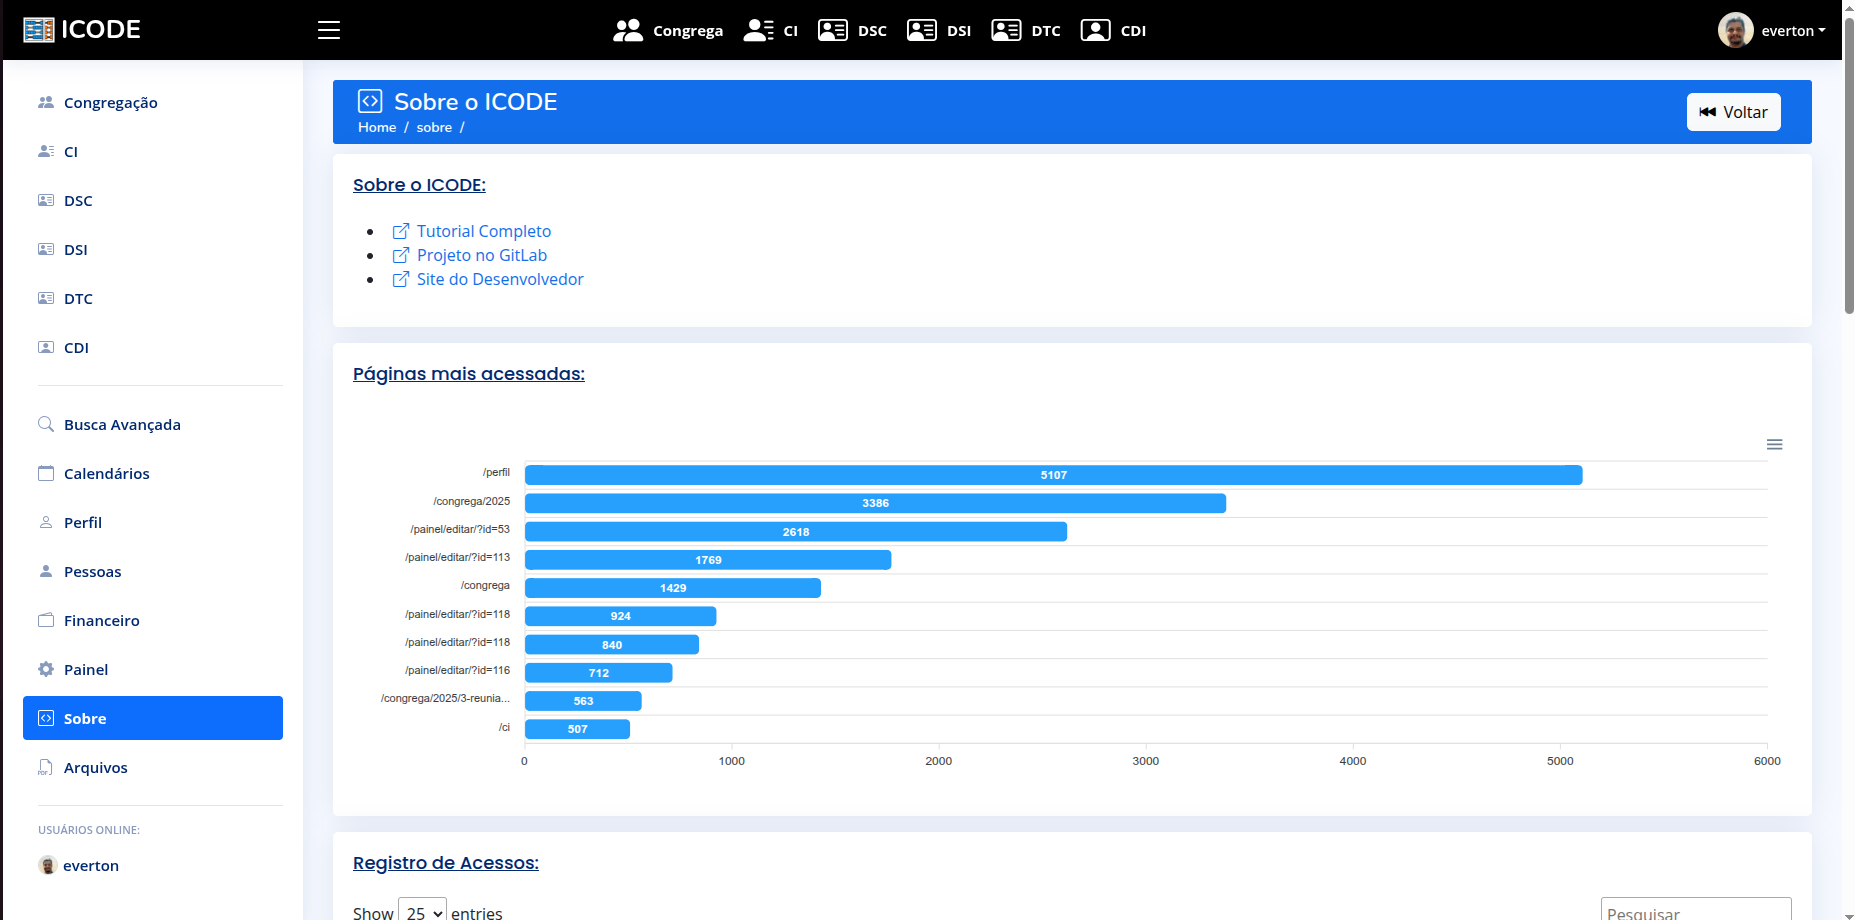
Task: Select CDI icon in top navbar
Action: point(1095,30)
